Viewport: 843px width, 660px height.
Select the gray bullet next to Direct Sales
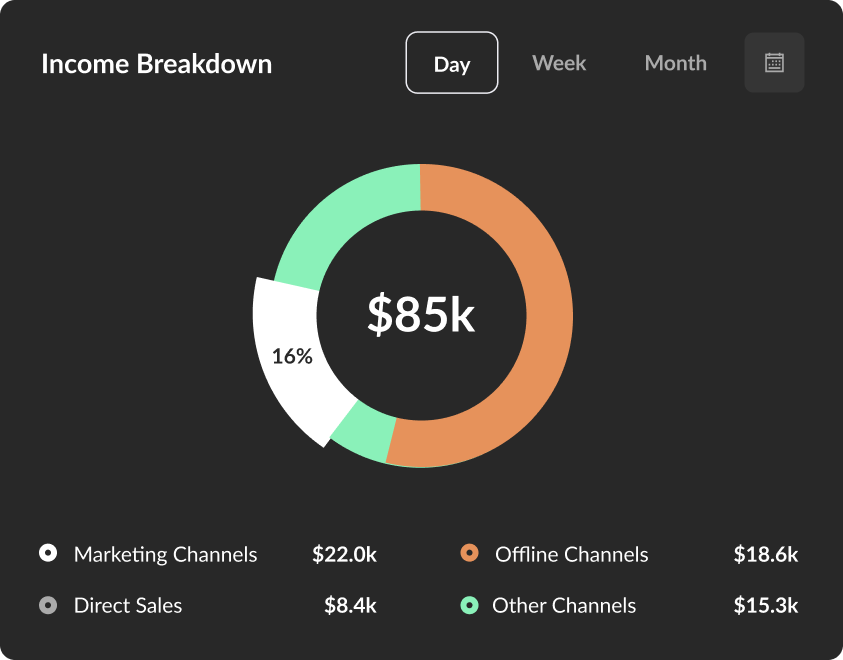[x=46, y=604]
